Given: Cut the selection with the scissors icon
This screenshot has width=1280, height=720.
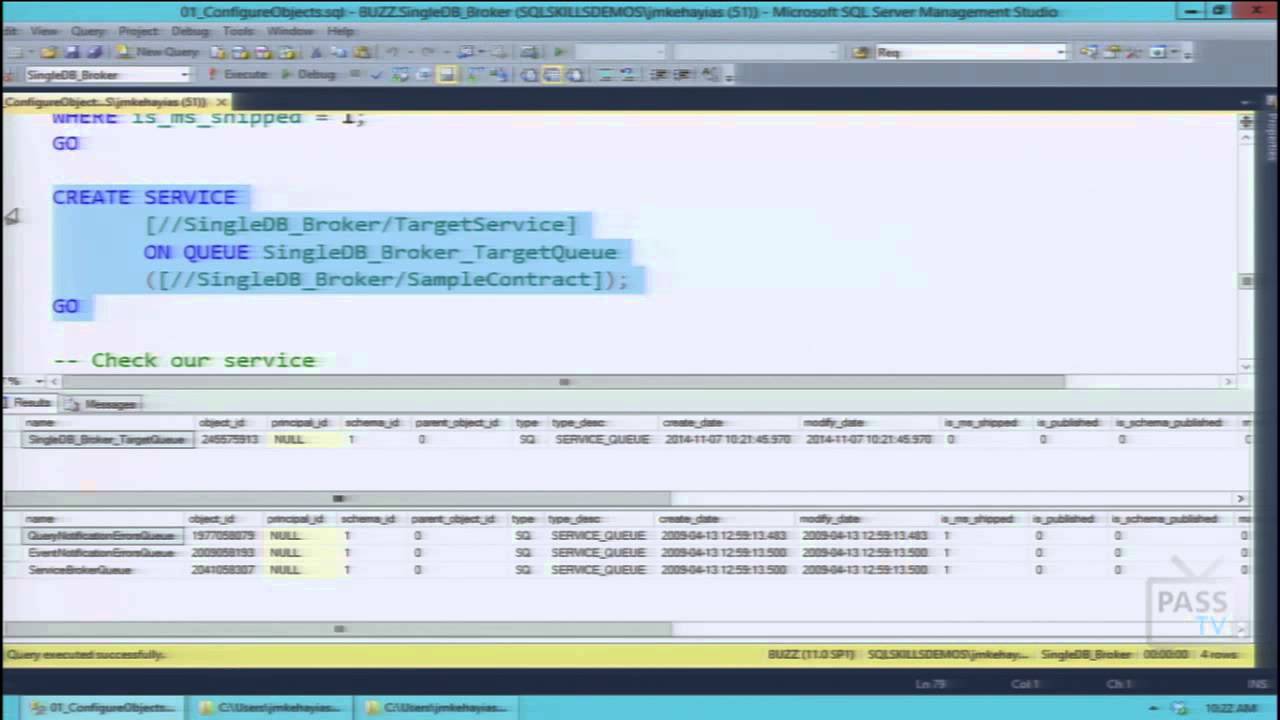Looking at the screenshot, I should pos(316,52).
